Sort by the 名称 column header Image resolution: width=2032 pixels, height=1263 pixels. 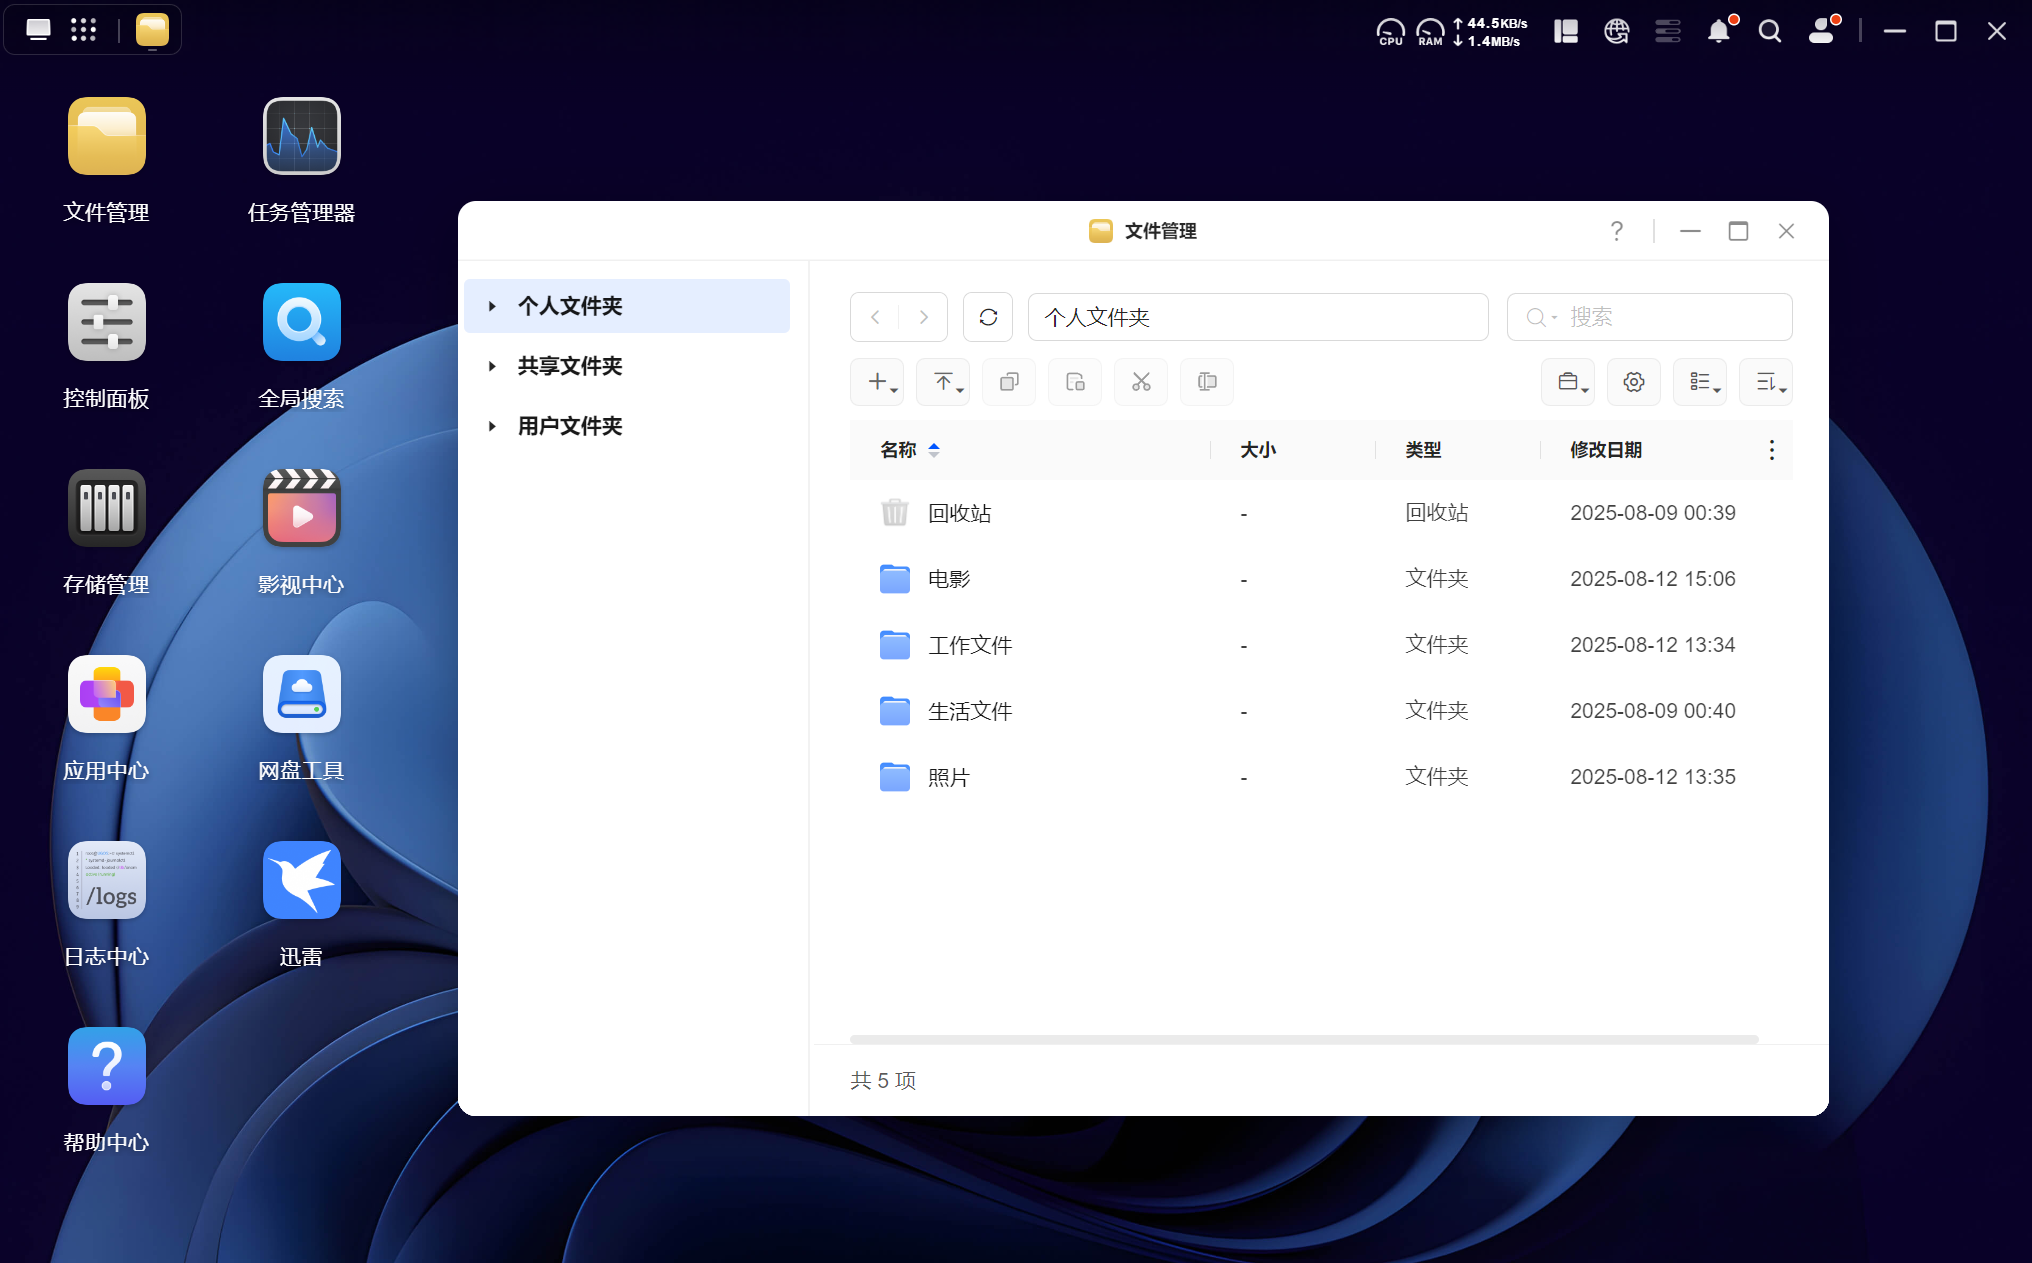pyautogui.click(x=898, y=450)
